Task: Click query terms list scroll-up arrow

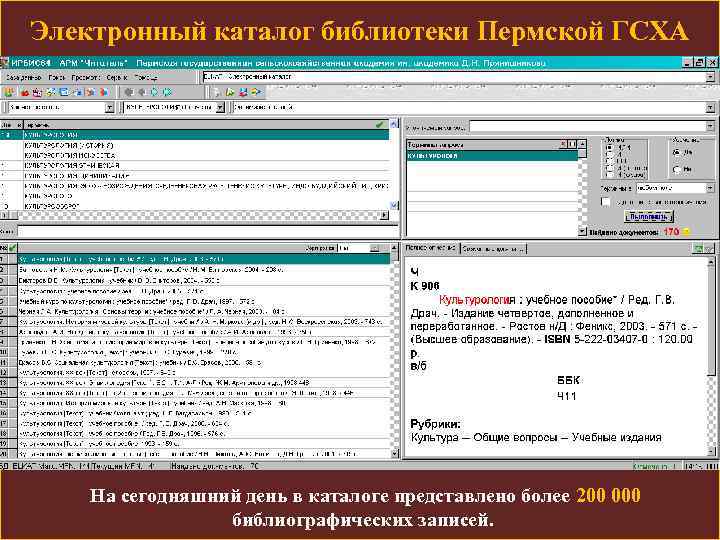Action: 582,144
